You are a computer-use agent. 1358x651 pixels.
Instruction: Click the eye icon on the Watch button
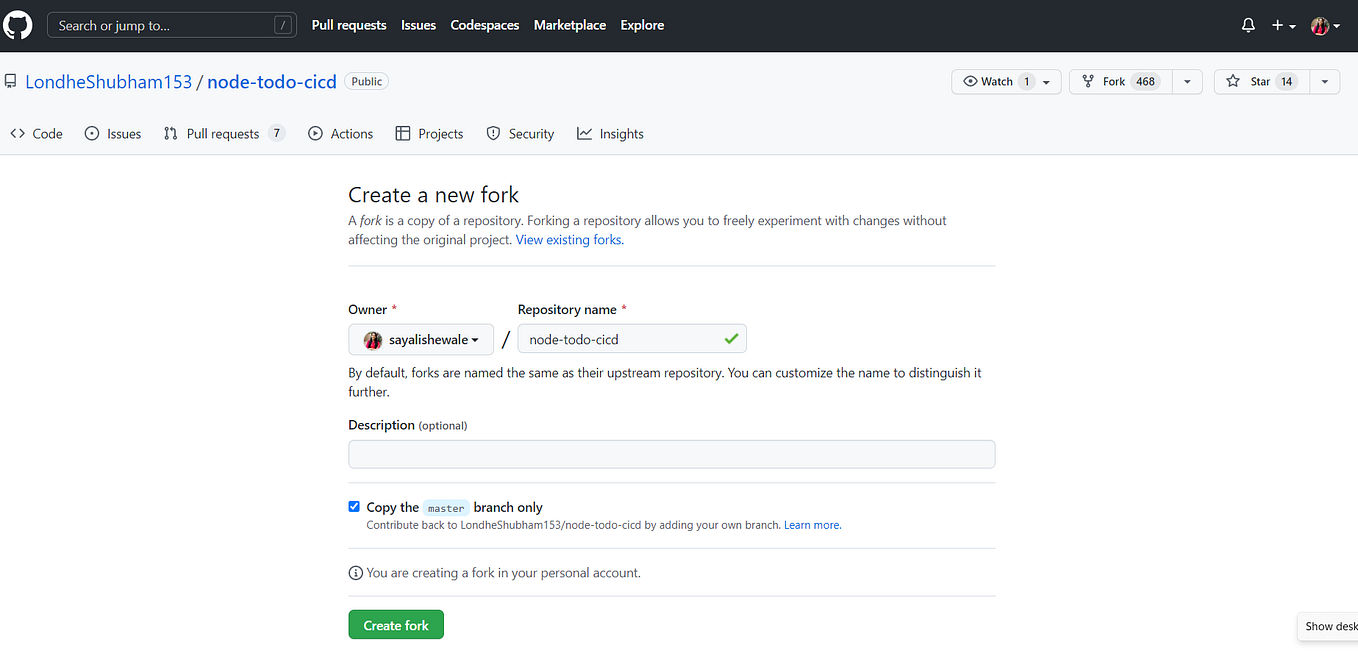coord(970,81)
